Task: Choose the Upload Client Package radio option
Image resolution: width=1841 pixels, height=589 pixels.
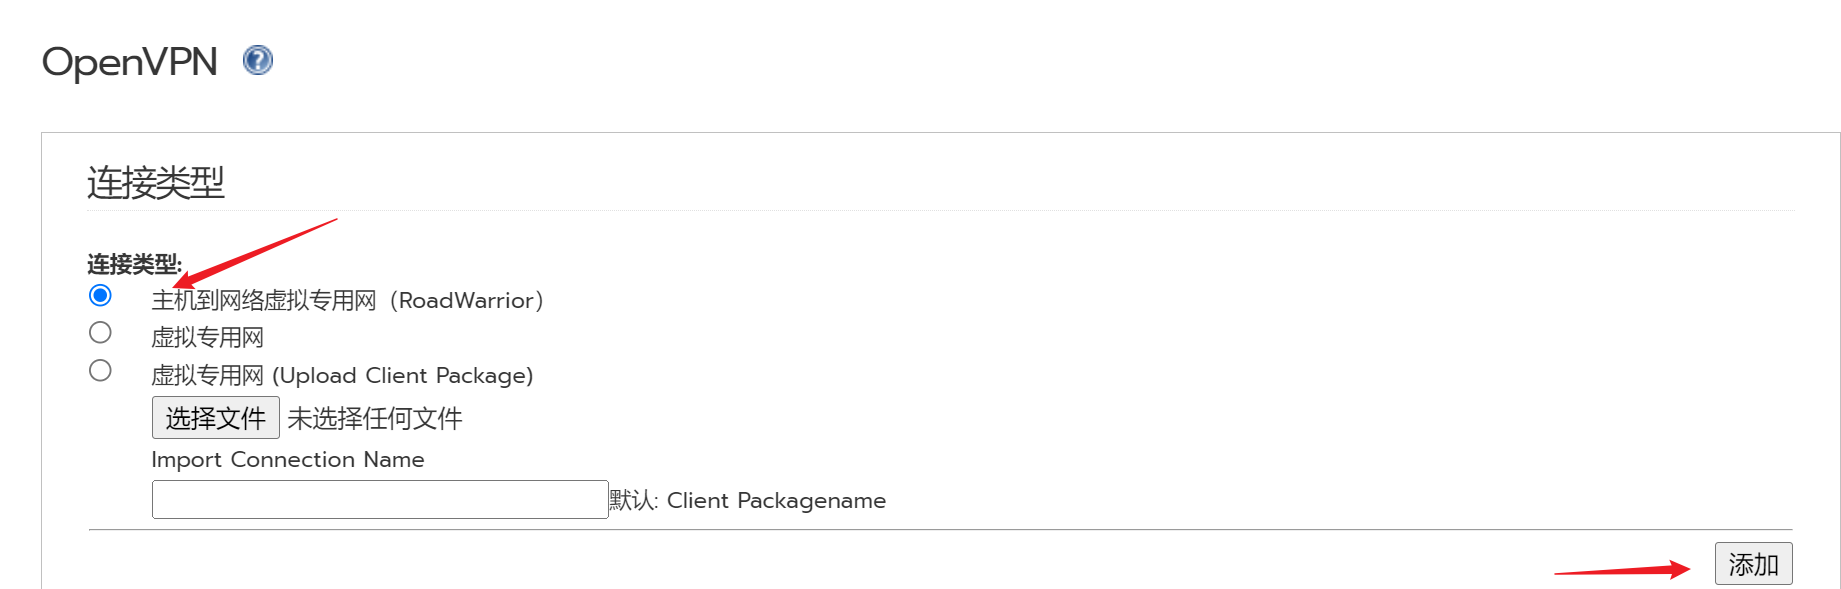Action: (x=100, y=370)
